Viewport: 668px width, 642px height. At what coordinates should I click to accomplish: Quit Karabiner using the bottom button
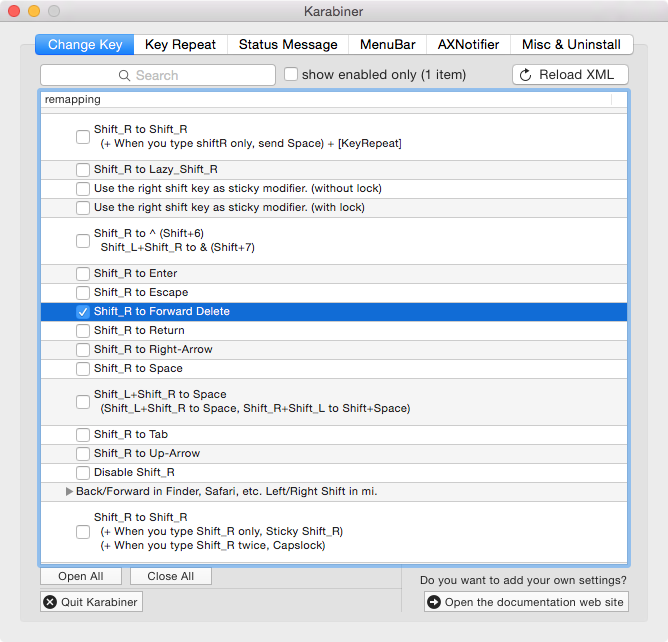(92, 602)
